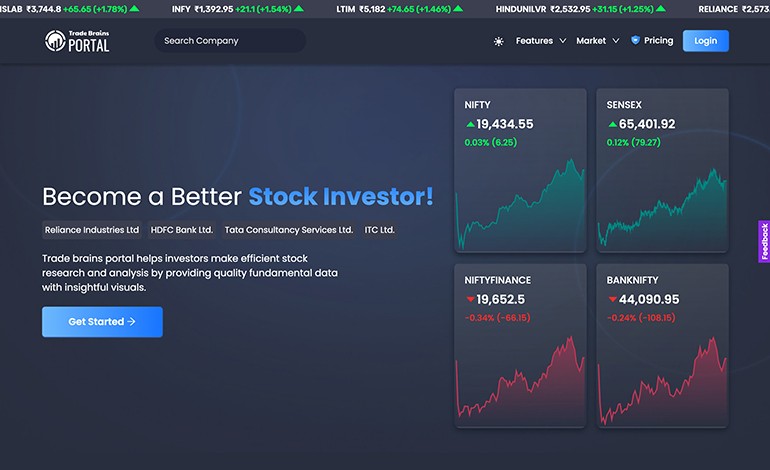770x470 pixels.
Task: Click the Login button
Action: click(x=706, y=41)
